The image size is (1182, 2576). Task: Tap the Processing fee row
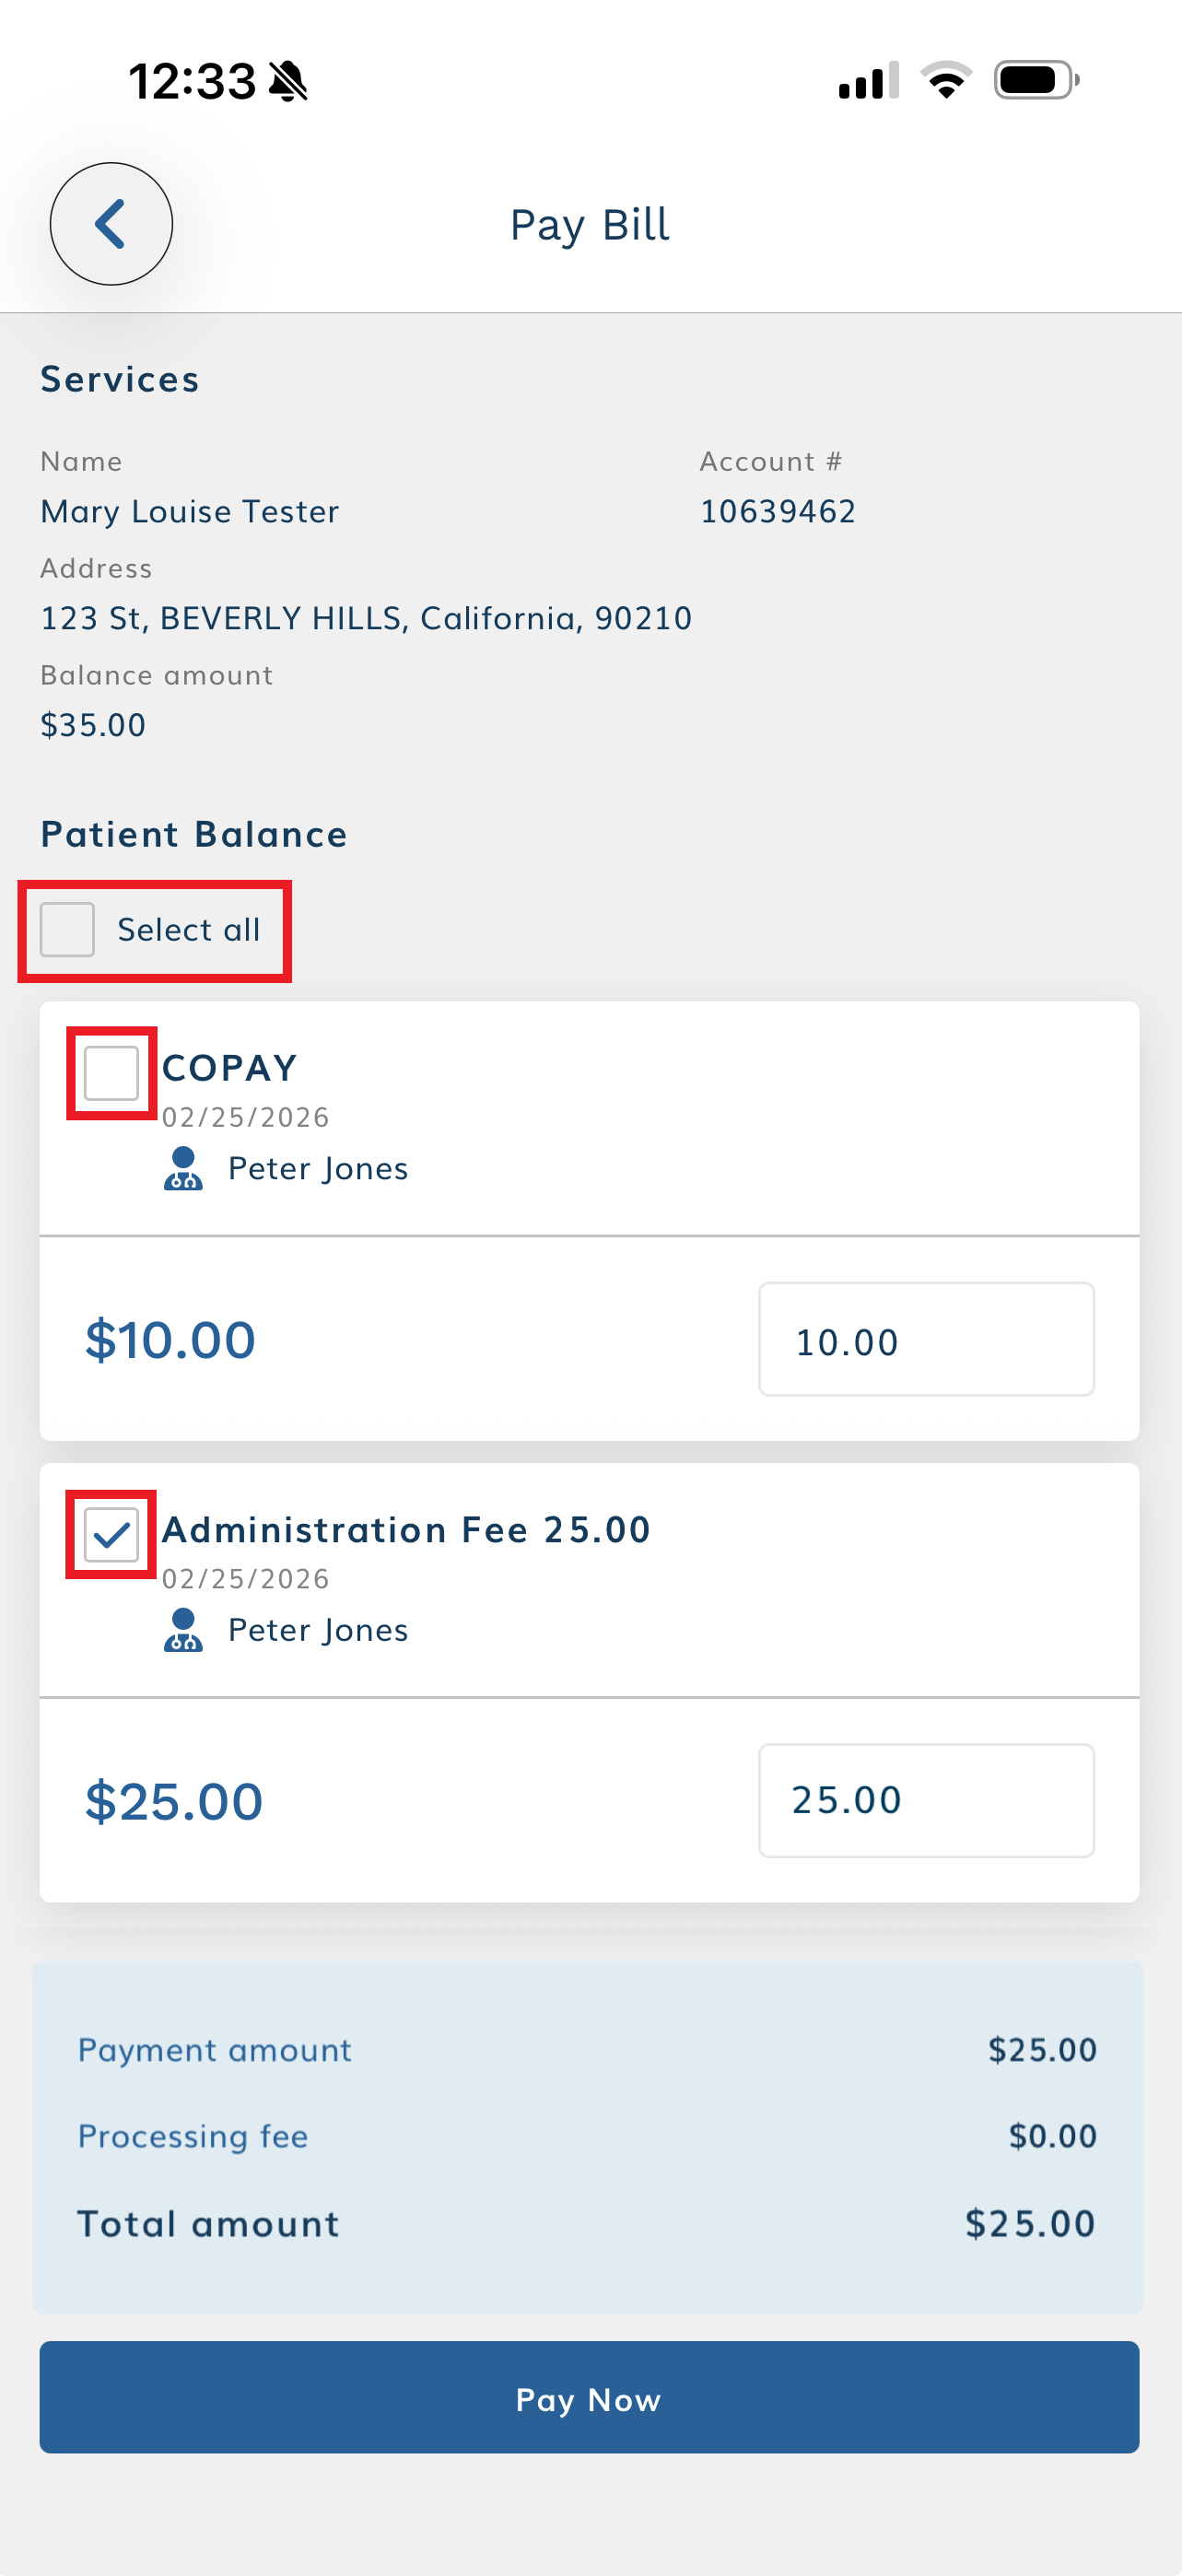[x=588, y=2137]
